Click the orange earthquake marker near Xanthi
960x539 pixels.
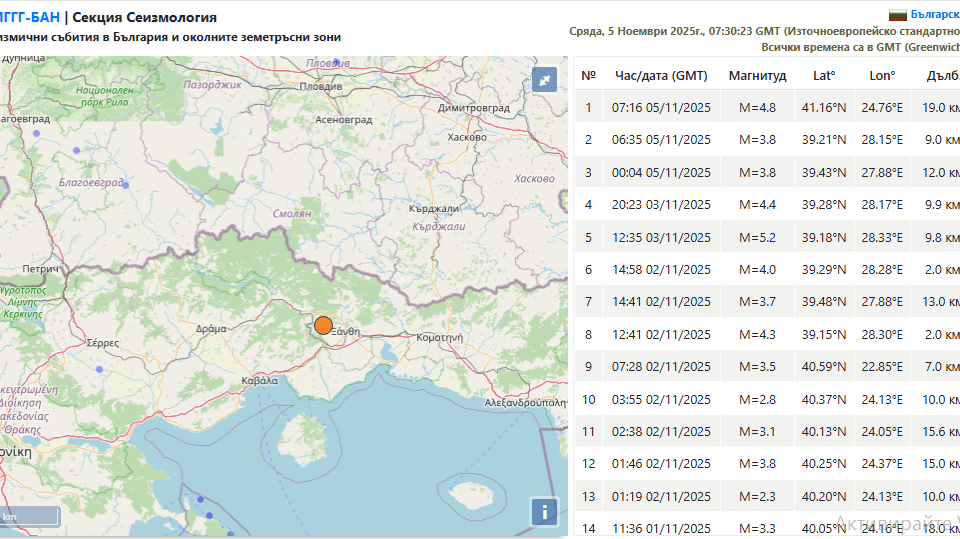pyautogui.click(x=323, y=325)
